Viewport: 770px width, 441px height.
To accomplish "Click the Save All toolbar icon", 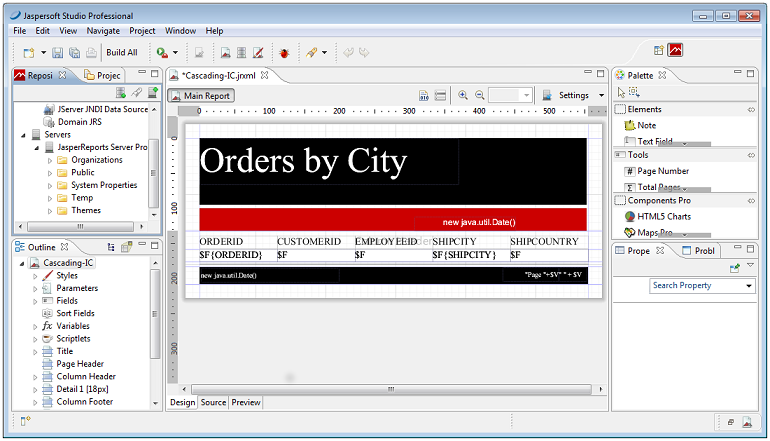I will point(75,53).
